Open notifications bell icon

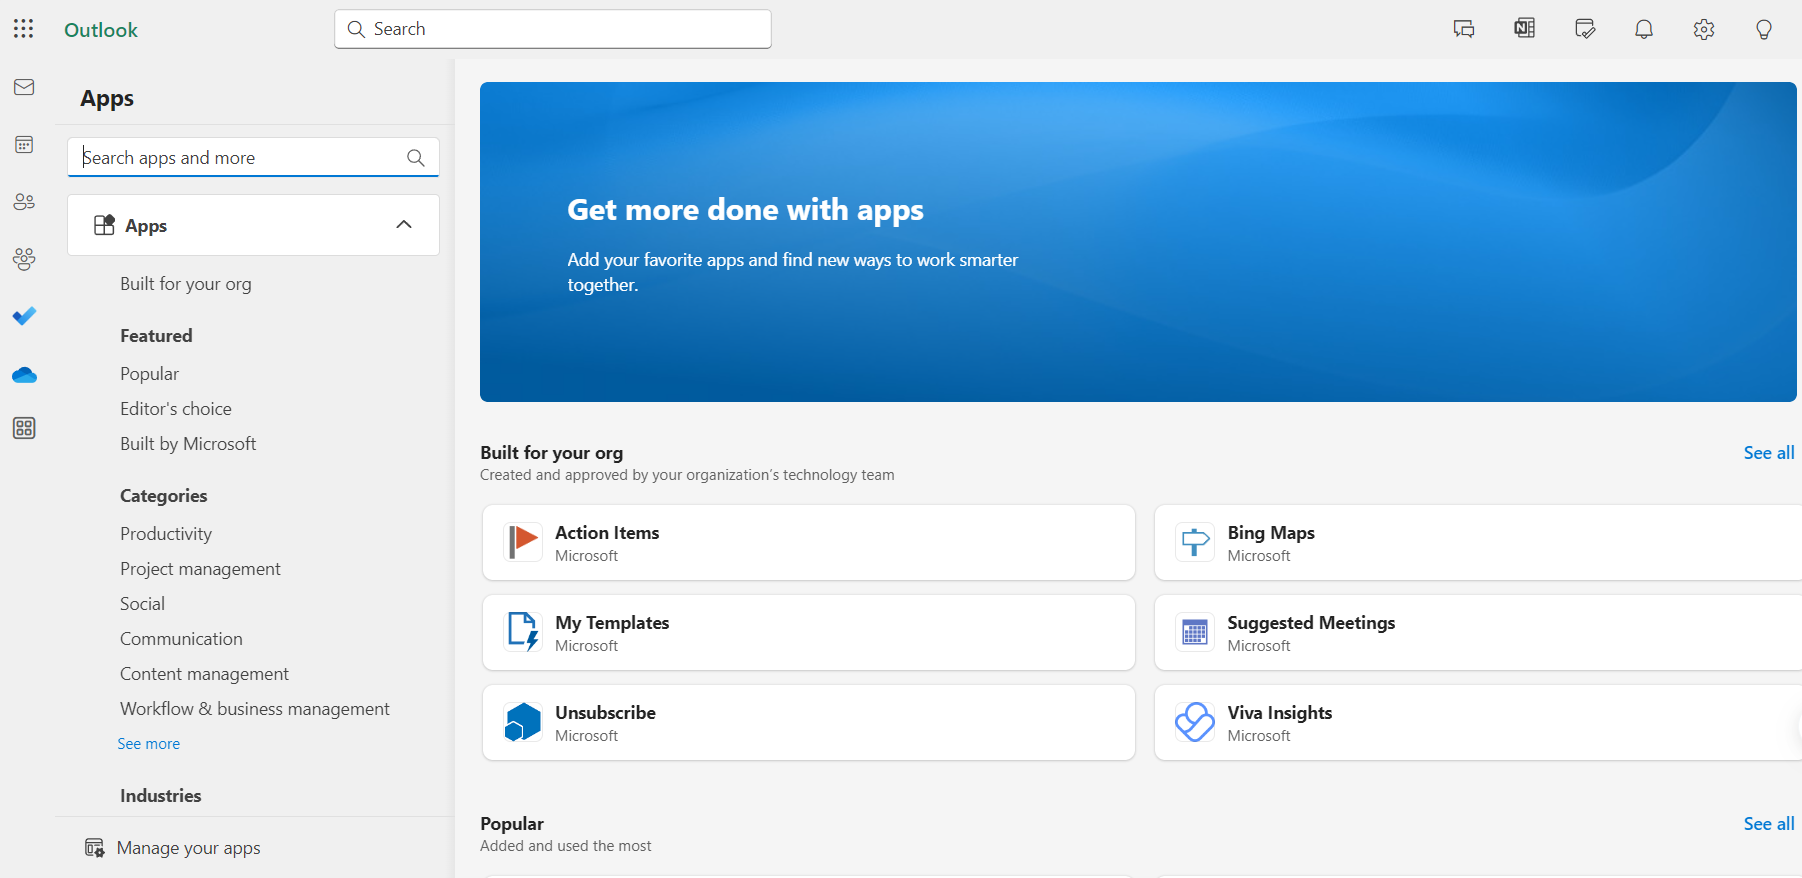point(1644,29)
